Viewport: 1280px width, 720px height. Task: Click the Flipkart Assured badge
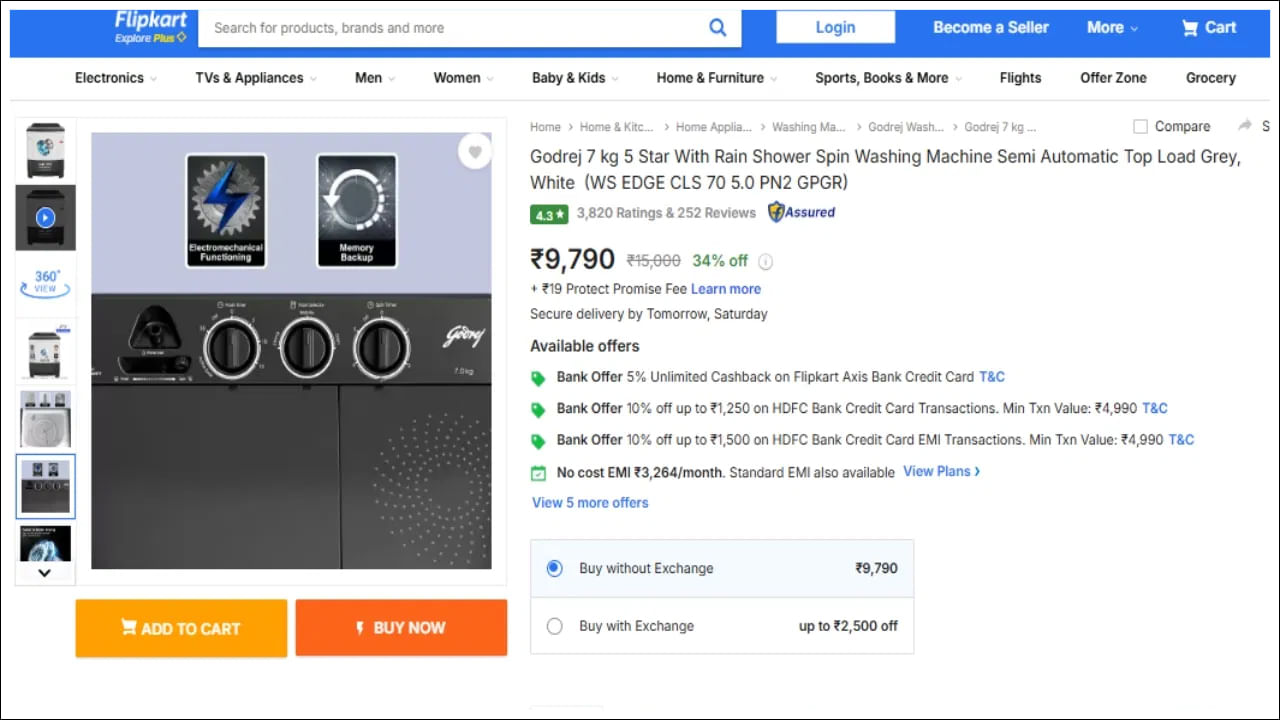[x=801, y=212]
